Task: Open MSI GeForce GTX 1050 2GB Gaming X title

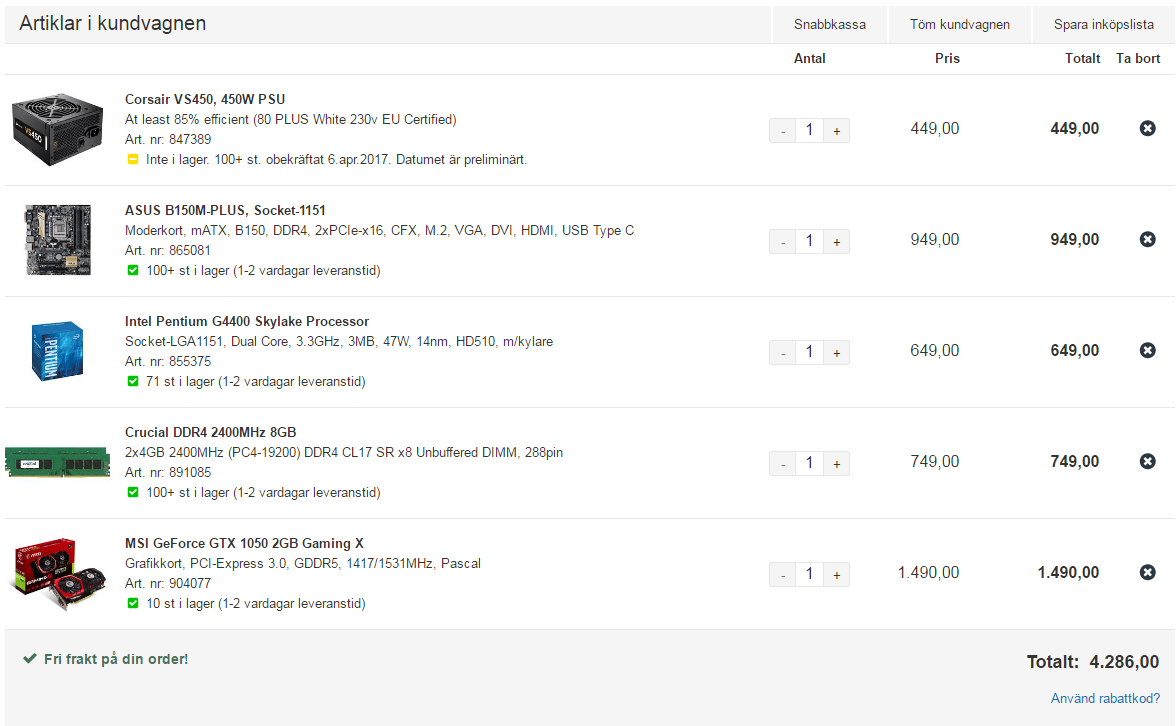Action: pos(244,543)
